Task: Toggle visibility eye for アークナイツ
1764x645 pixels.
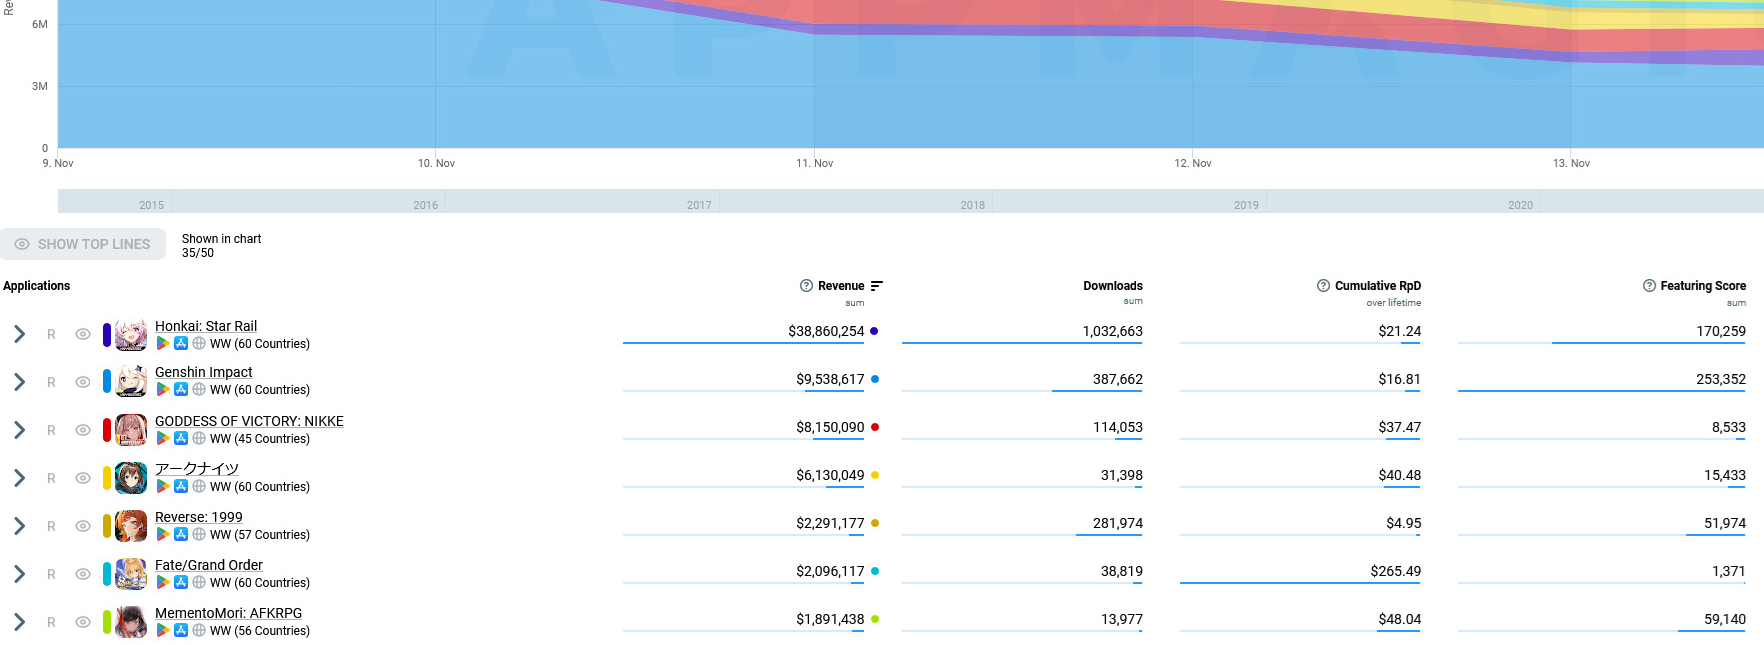Action: 83,478
